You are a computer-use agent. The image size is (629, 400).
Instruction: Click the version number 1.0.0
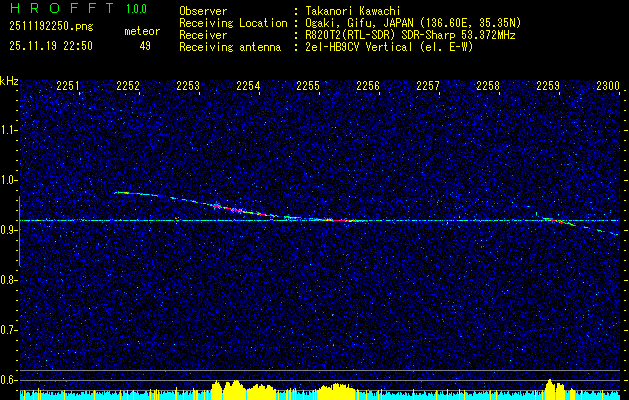pyautogui.click(x=136, y=9)
